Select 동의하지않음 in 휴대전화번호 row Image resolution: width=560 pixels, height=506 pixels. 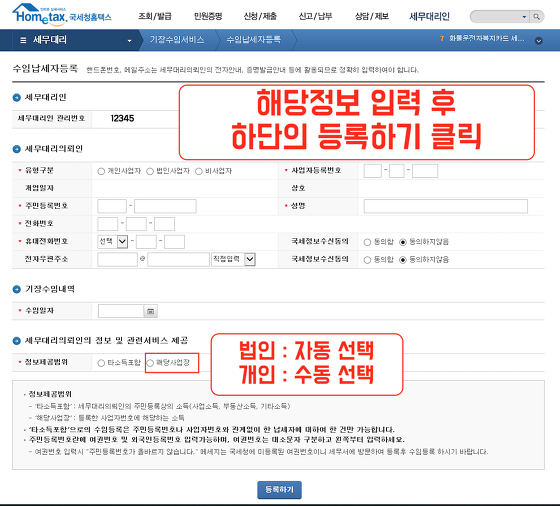pos(403,242)
